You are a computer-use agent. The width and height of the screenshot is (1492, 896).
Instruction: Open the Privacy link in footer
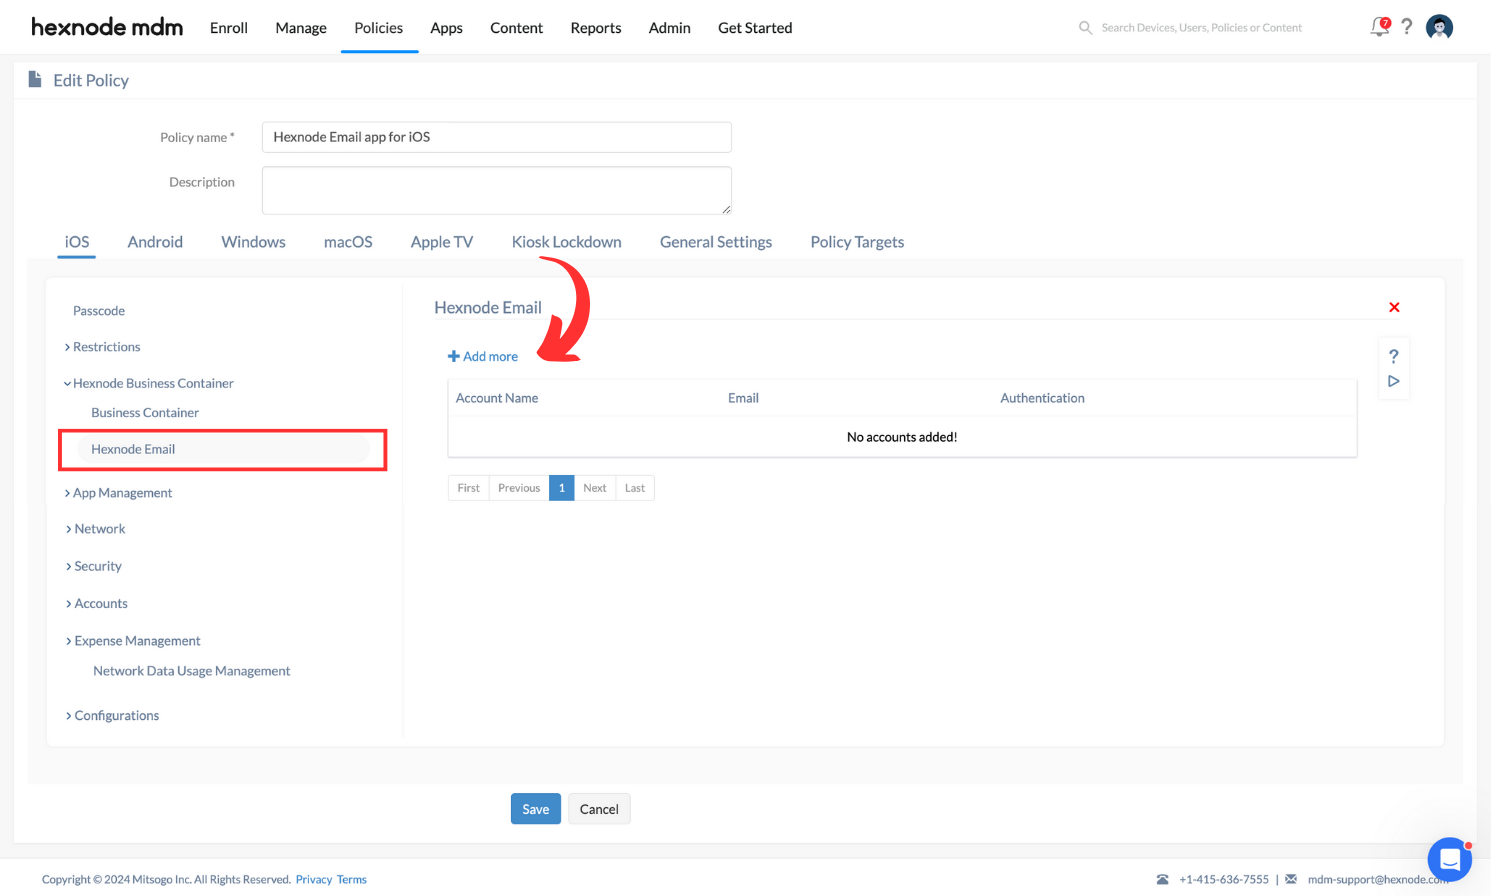[x=314, y=880]
